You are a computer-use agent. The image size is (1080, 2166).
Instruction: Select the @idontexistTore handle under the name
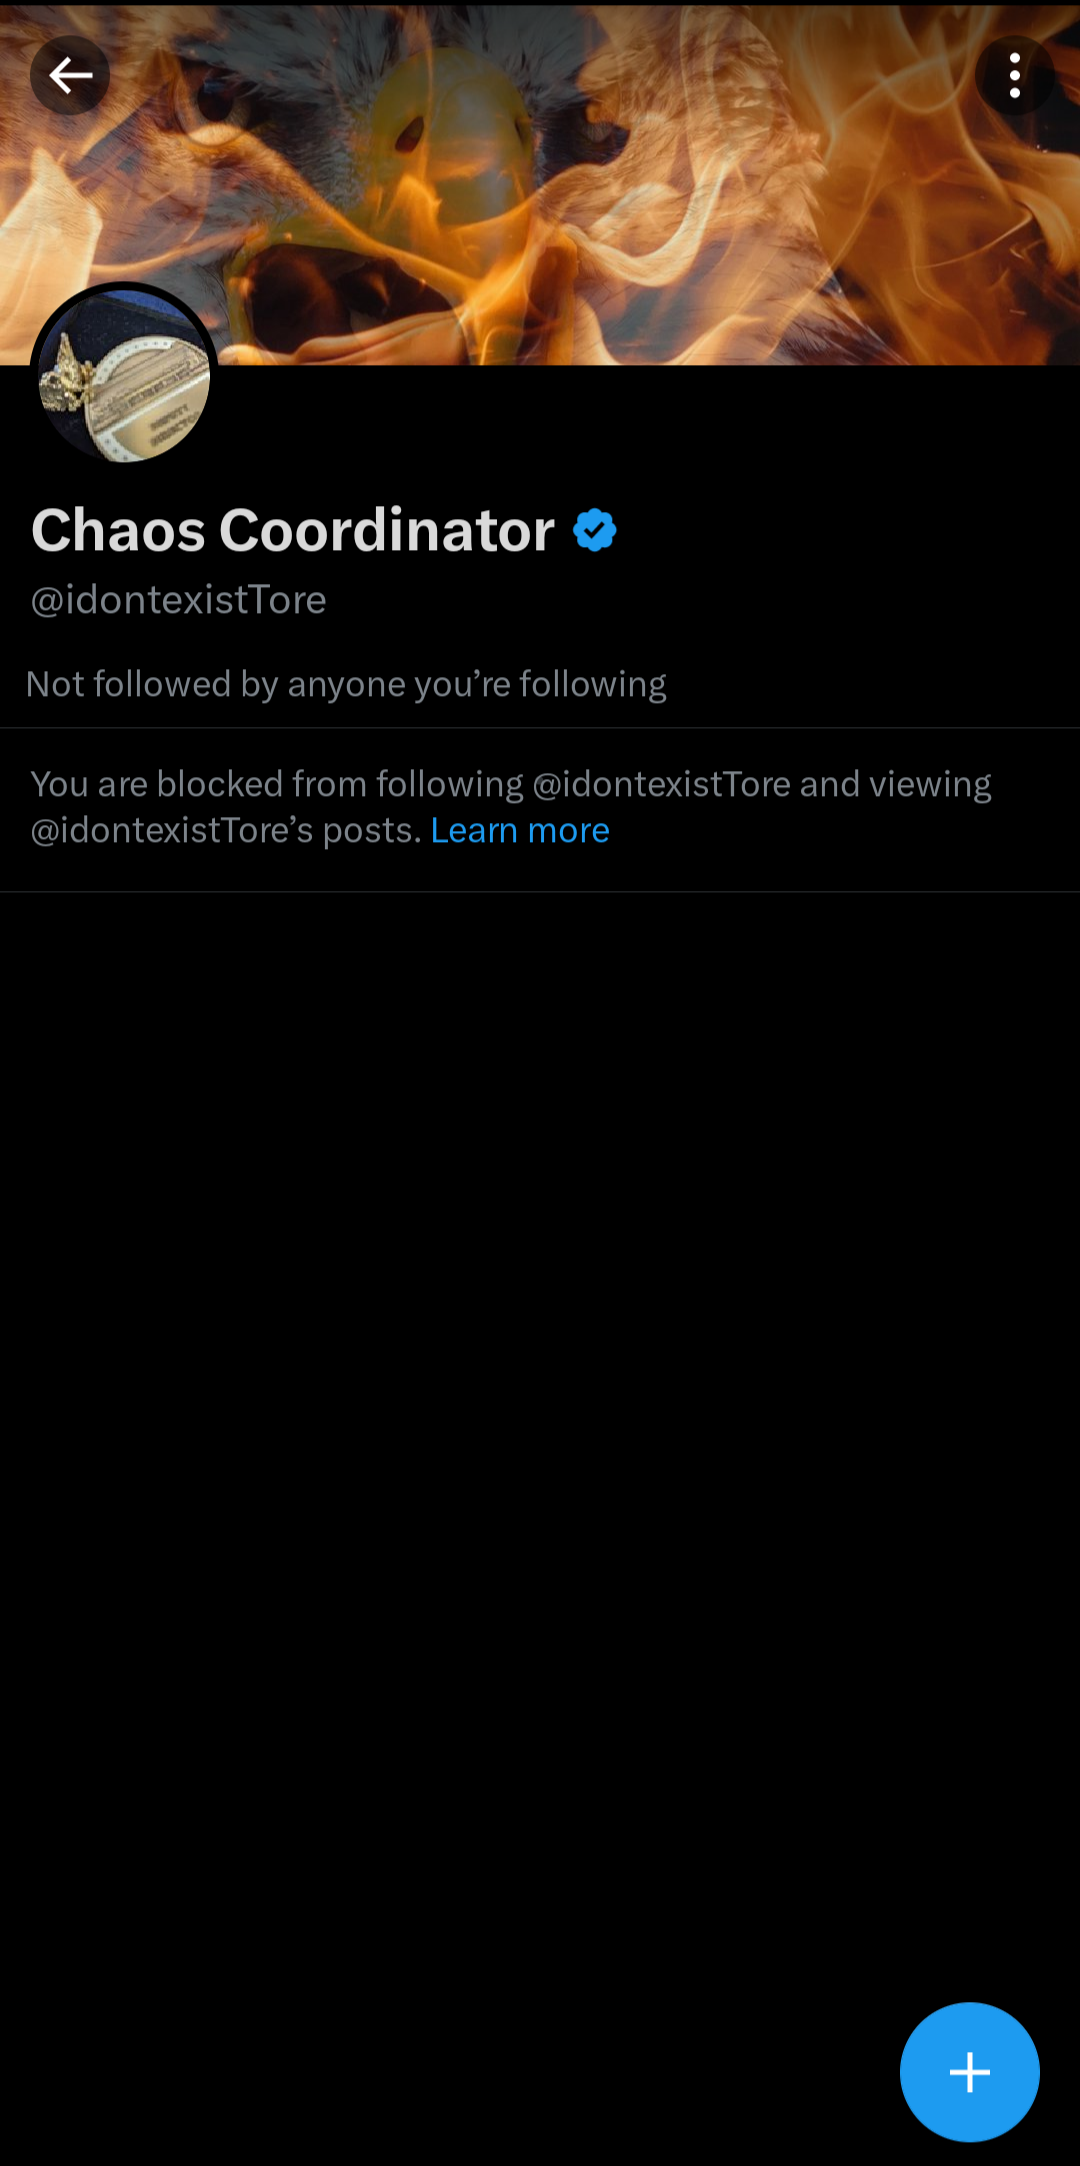(179, 600)
